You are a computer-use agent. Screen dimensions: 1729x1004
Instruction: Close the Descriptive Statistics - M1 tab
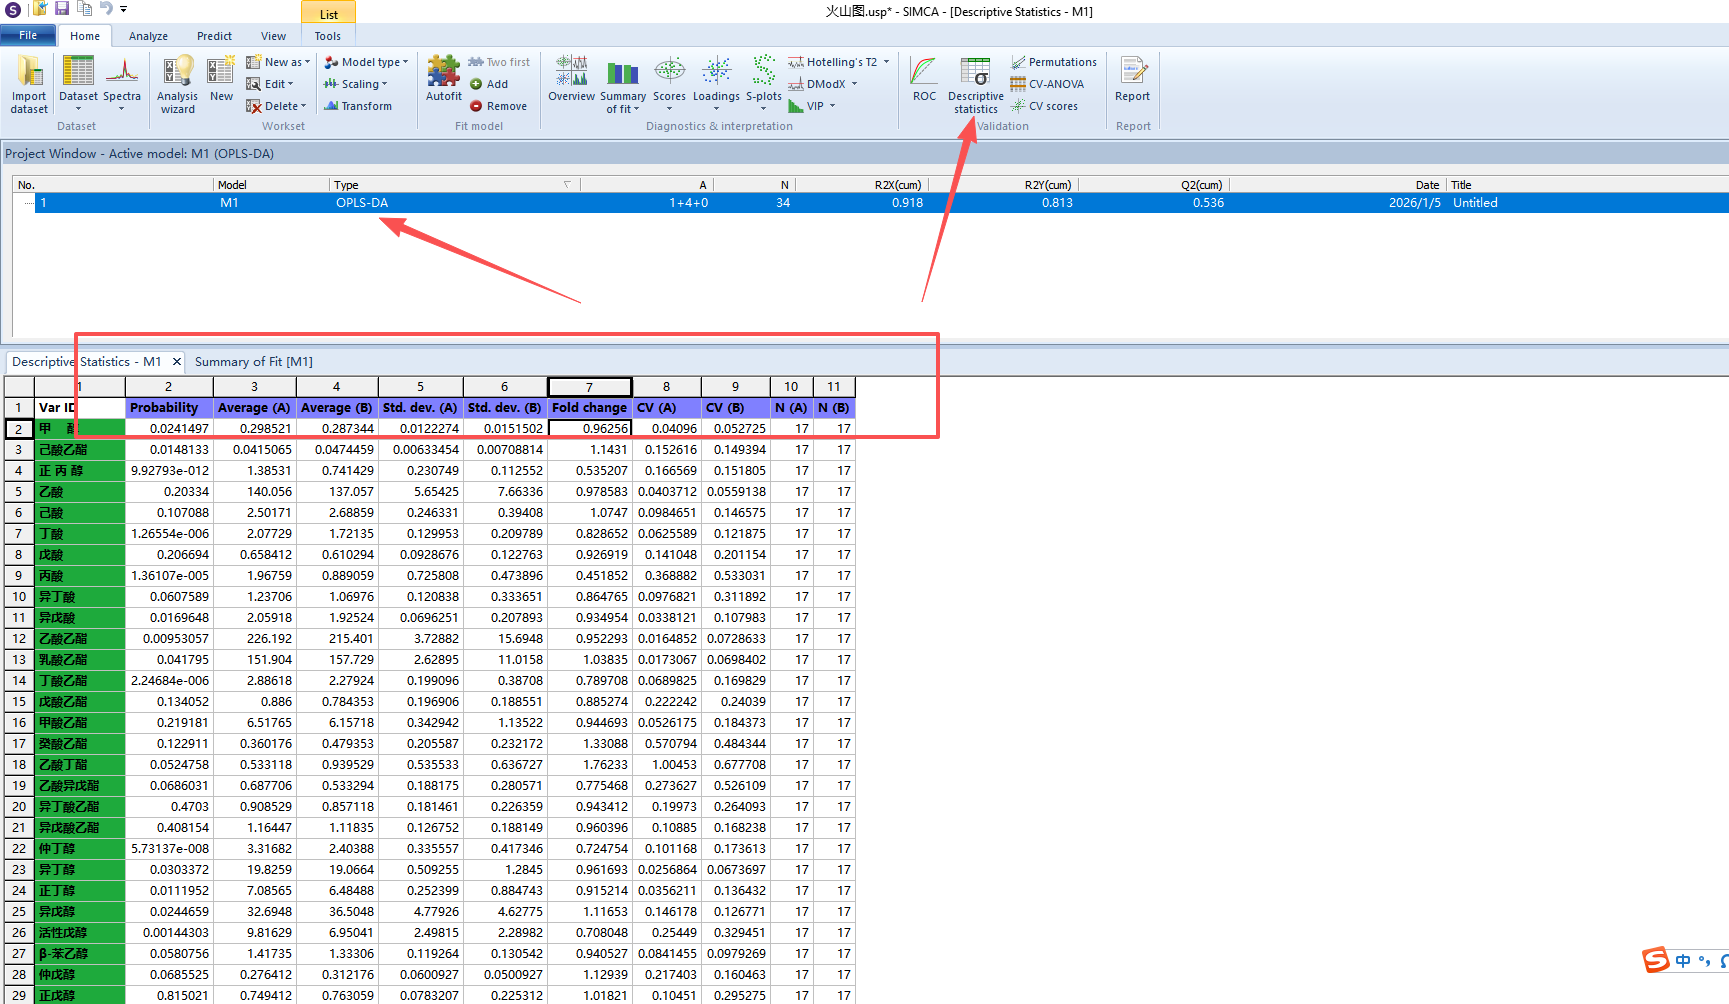(x=177, y=362)
